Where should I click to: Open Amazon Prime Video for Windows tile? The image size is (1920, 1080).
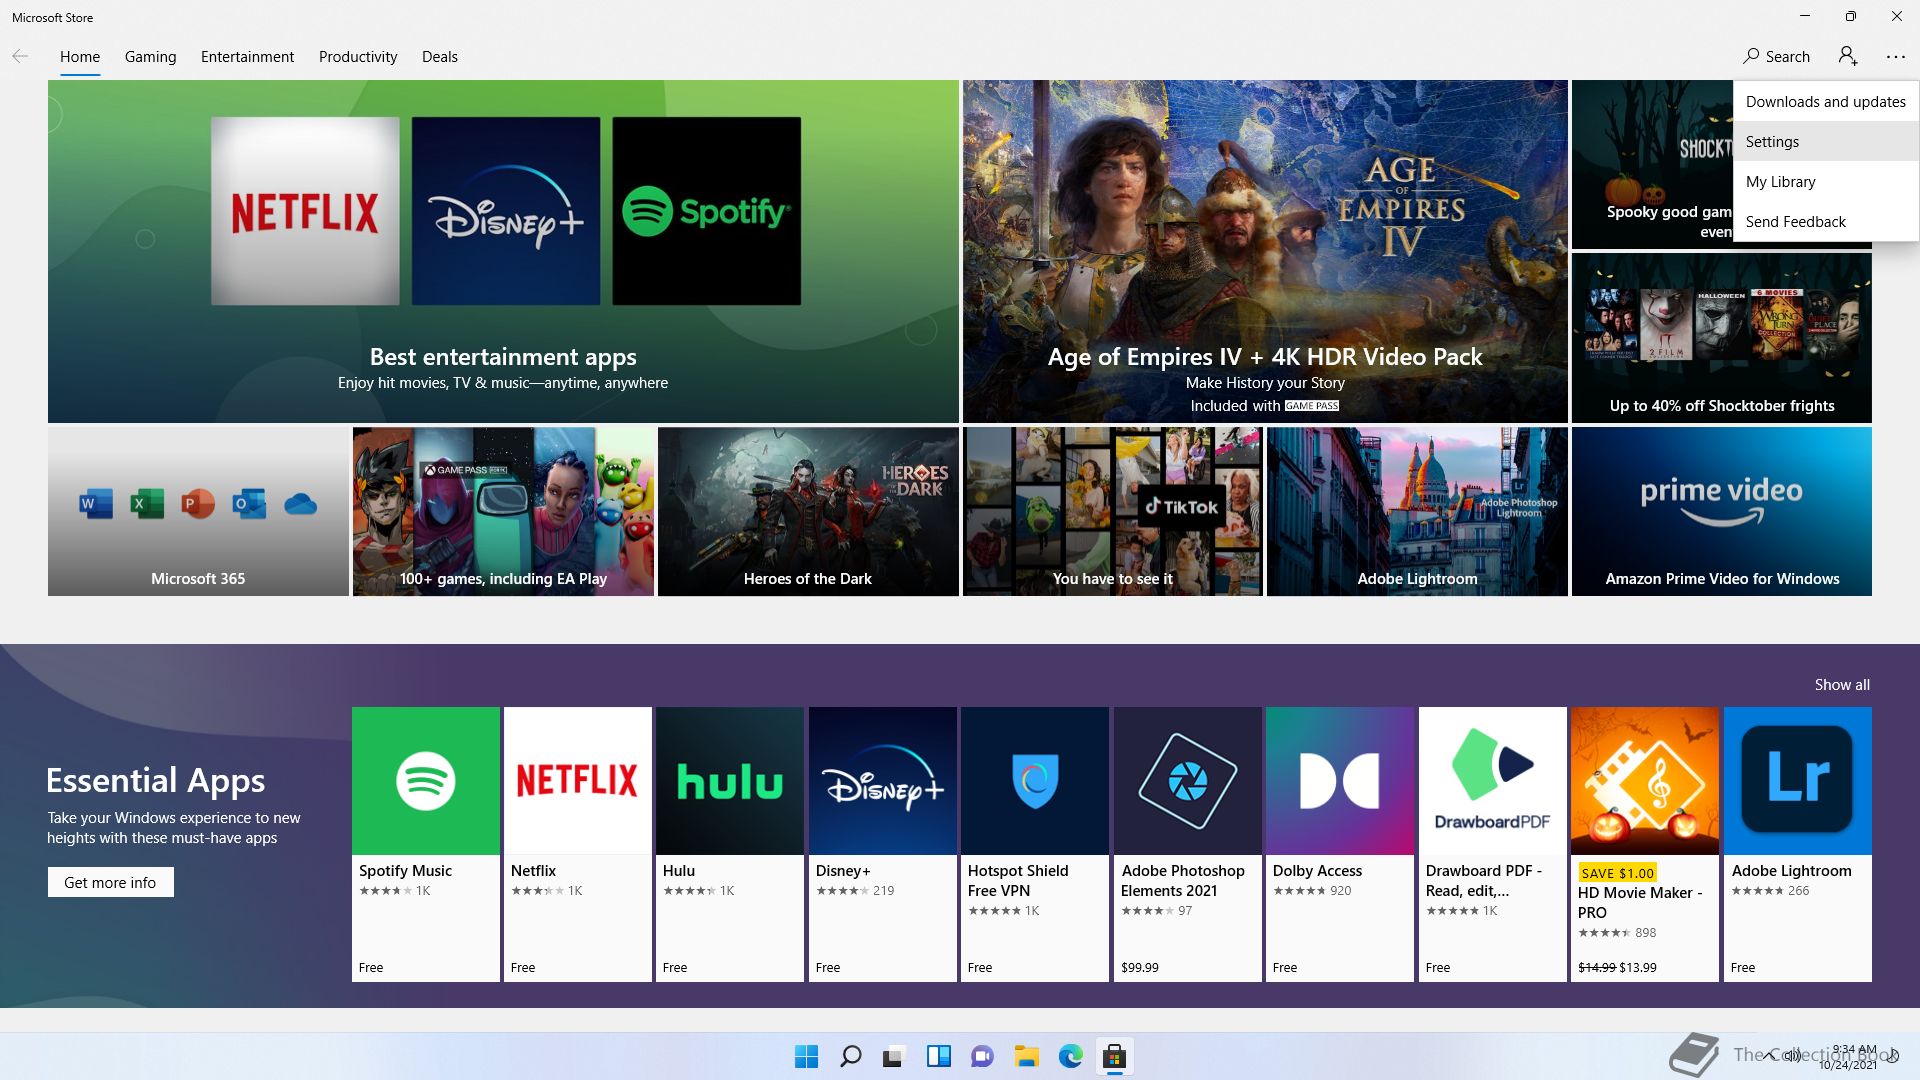1722,512
